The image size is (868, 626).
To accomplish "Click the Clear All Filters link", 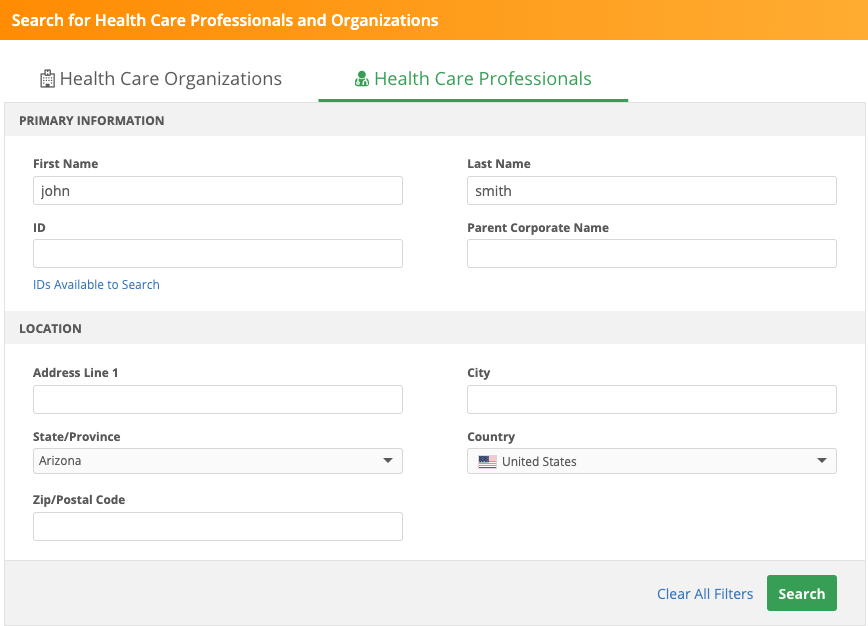I will click(704, 594).
